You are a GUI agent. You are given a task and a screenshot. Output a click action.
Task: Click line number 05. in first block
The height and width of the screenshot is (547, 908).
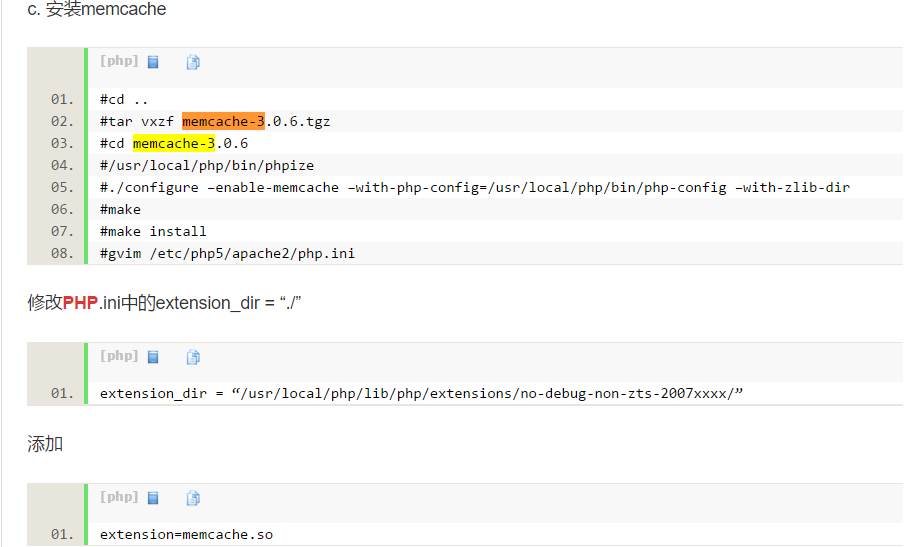tap(63, 188)
